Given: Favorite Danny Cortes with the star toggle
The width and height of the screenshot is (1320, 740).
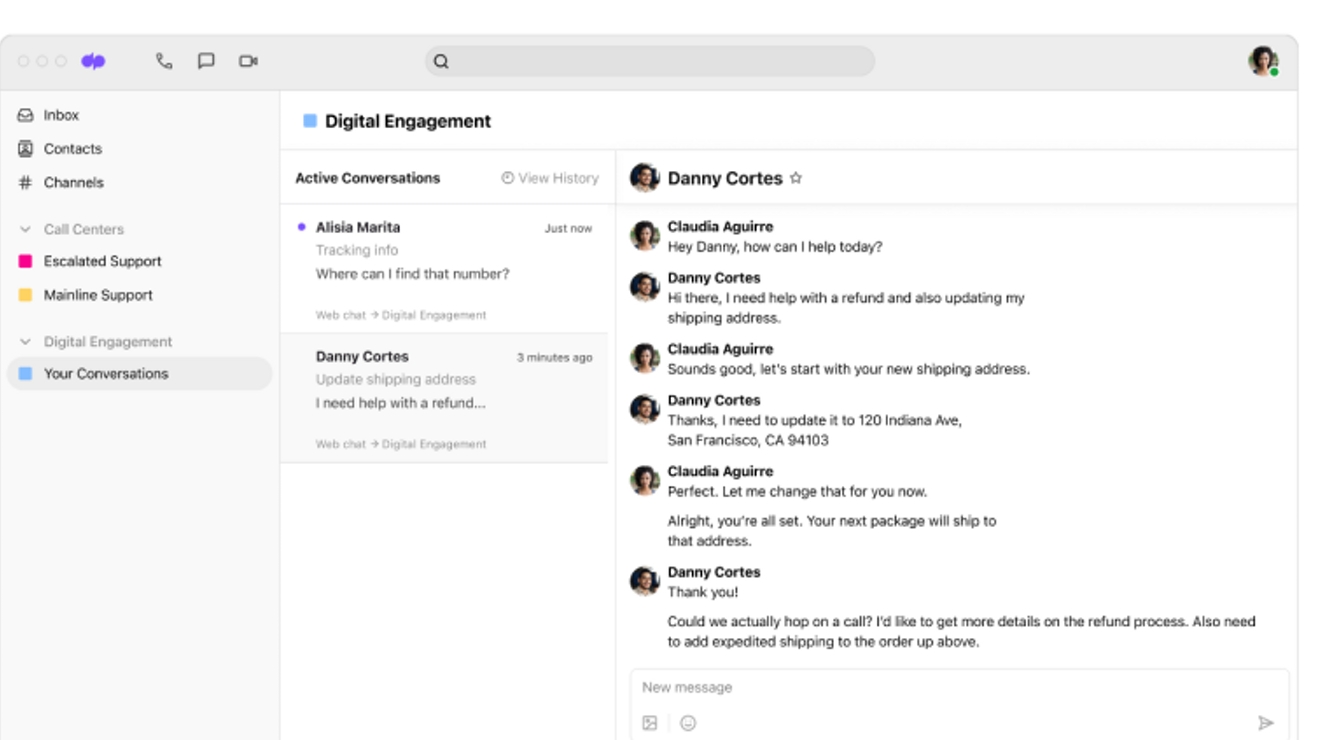Looking at the screenshot, I should tap(796, 178).
